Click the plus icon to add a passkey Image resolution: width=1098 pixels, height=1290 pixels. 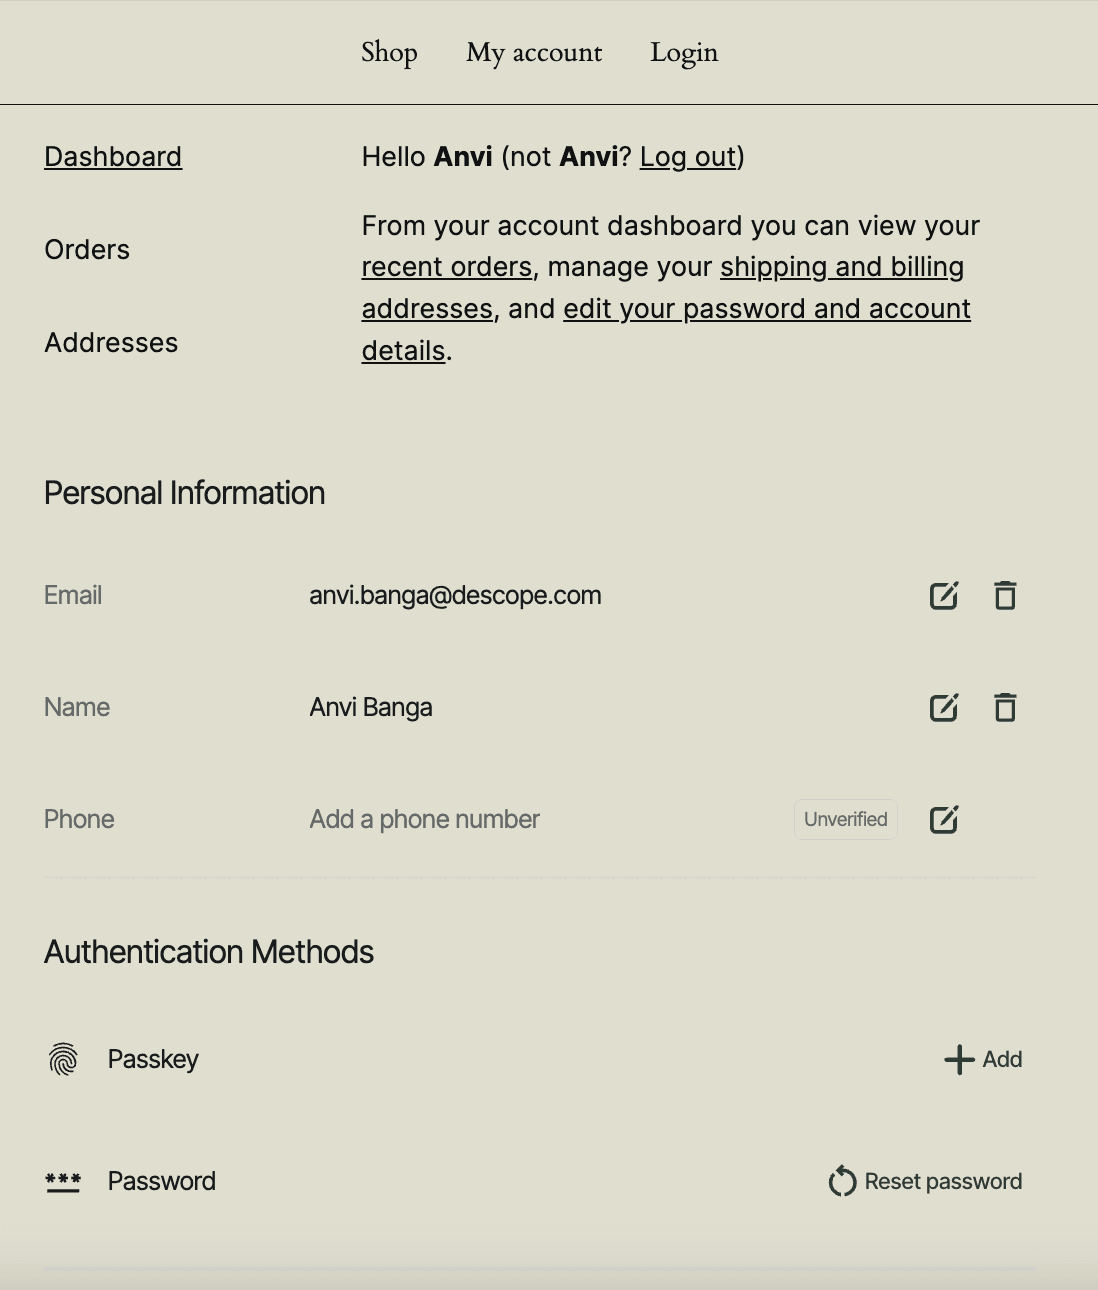coord(959,1059)
